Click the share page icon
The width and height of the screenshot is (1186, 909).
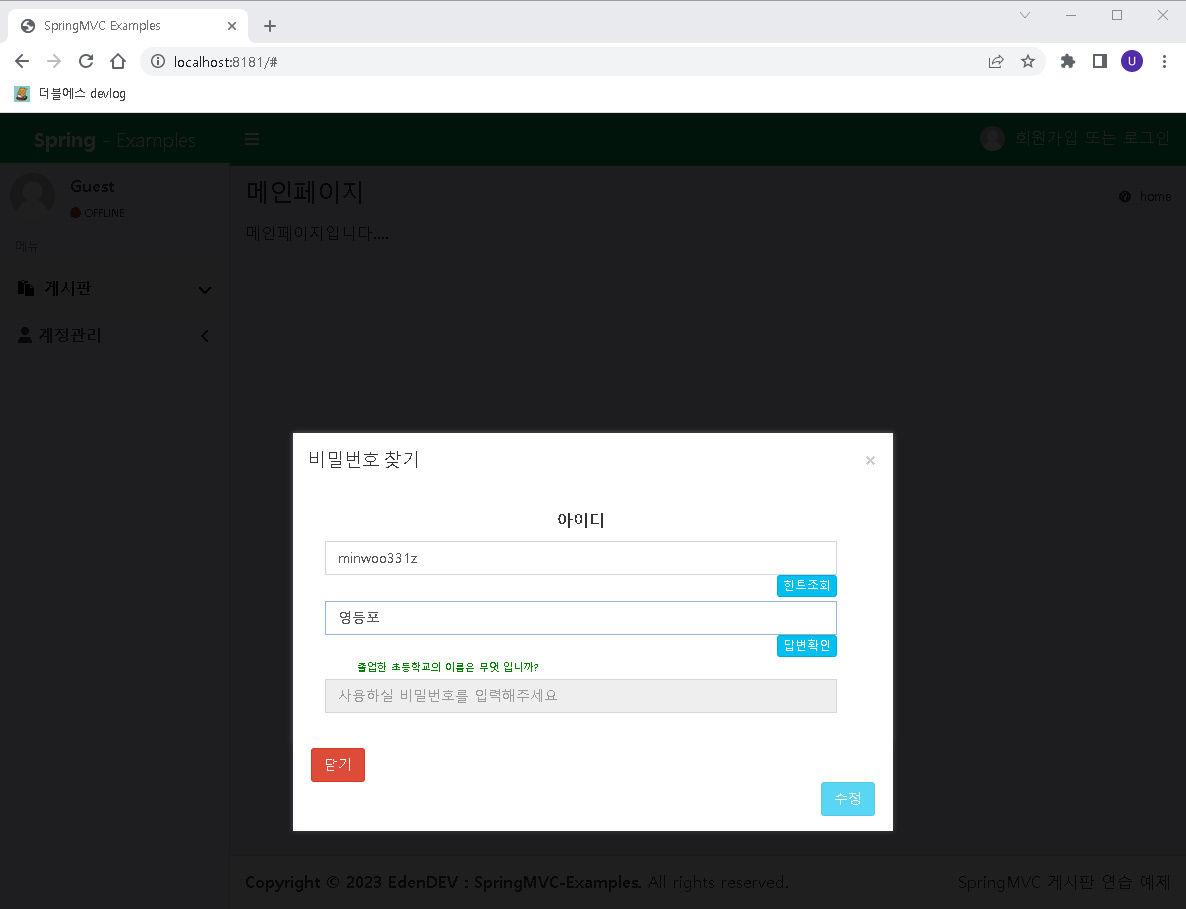pos(996,61)
